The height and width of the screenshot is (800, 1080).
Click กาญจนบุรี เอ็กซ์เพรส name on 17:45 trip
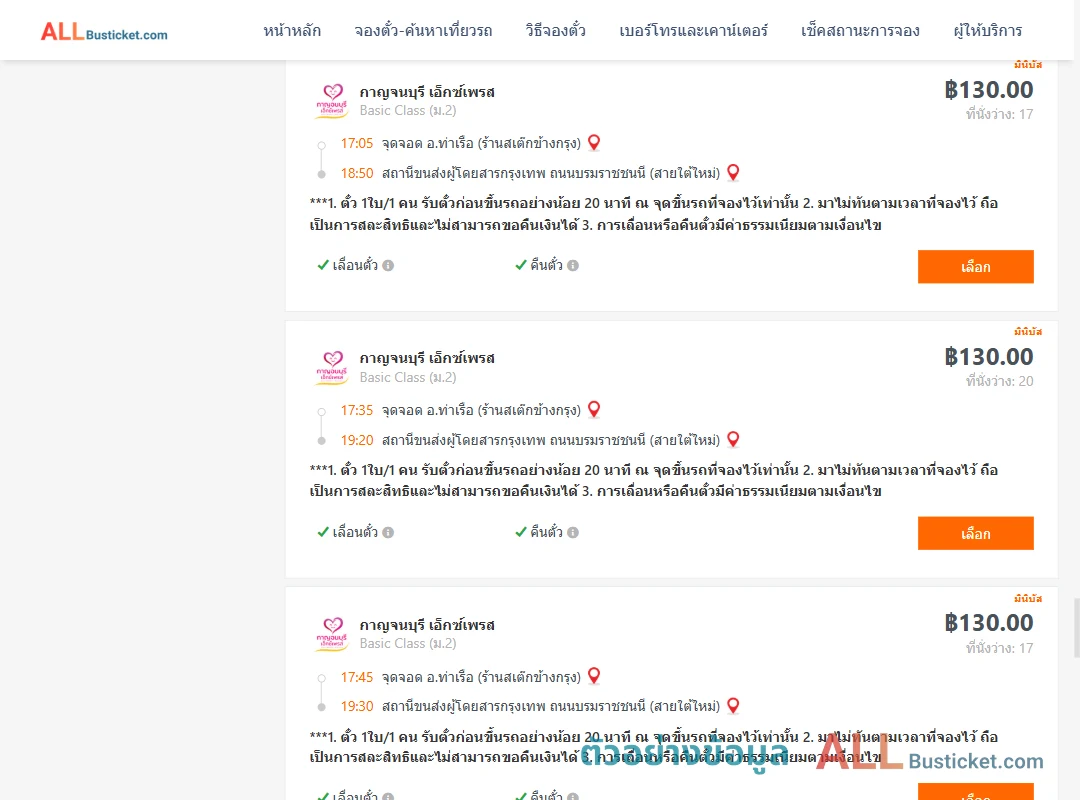coord(427,625)
